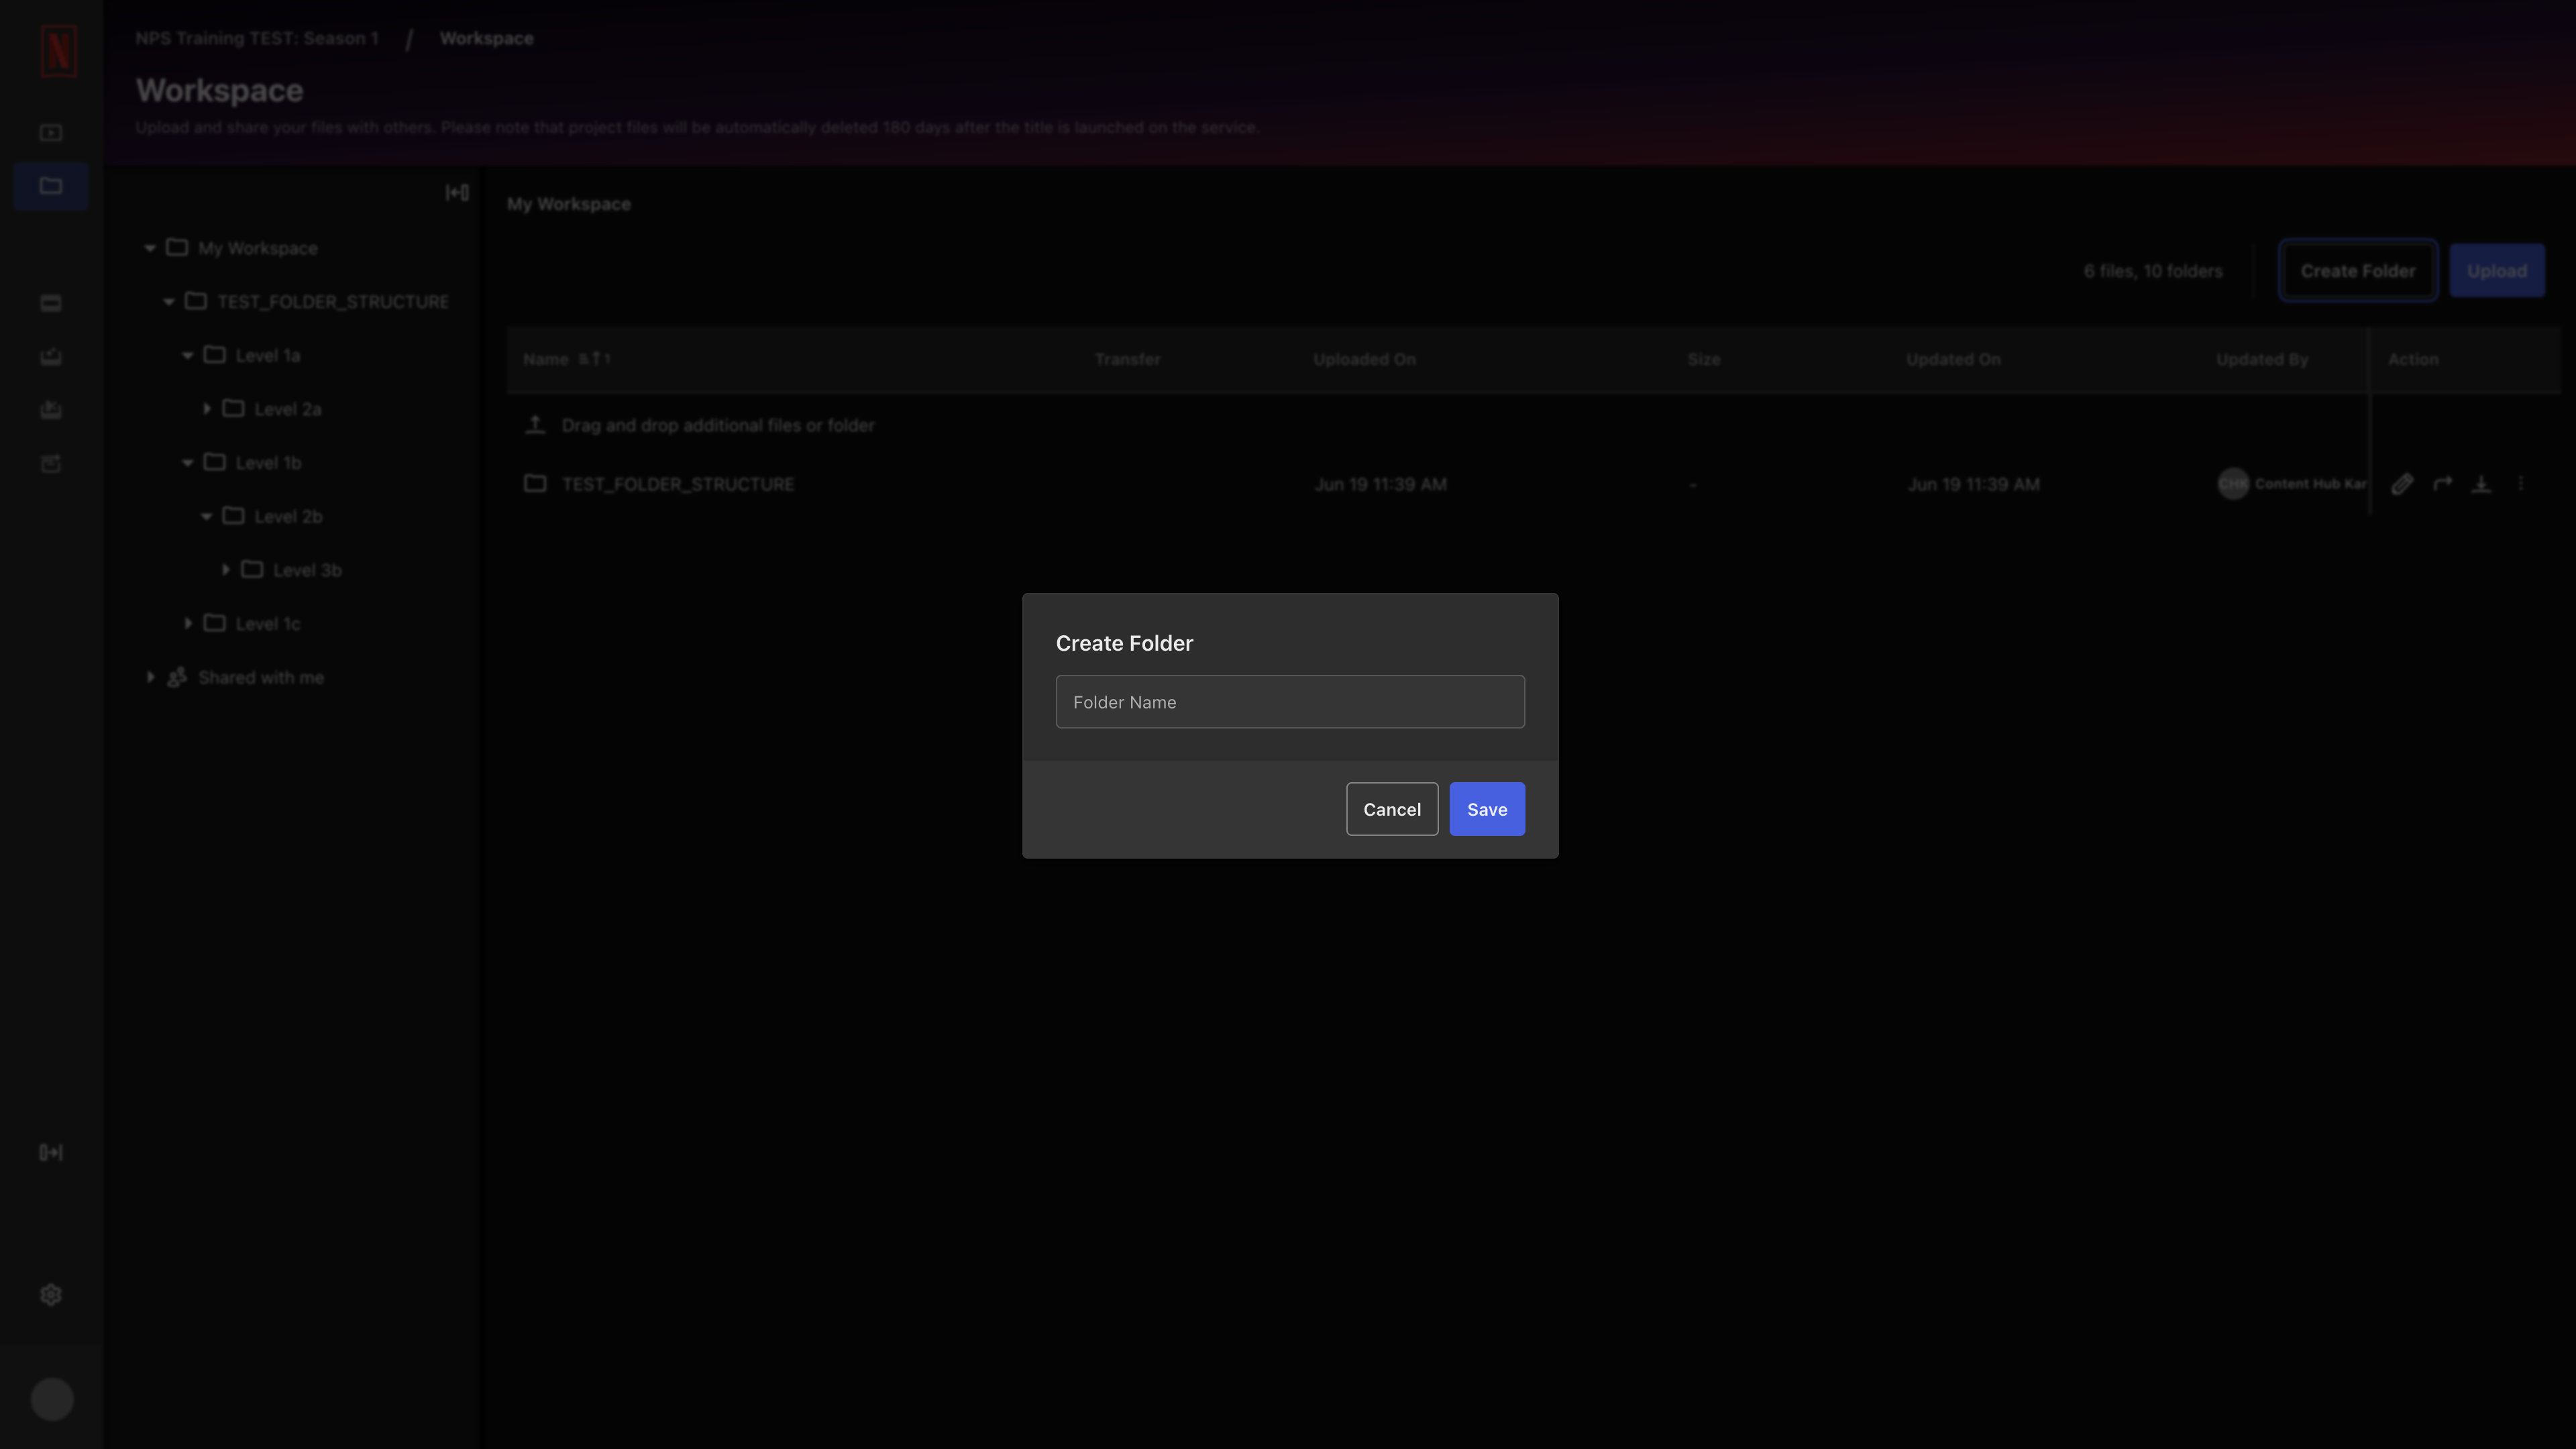
Task: Collapse the Level 1a tree node
Action: tap(188, 355)
